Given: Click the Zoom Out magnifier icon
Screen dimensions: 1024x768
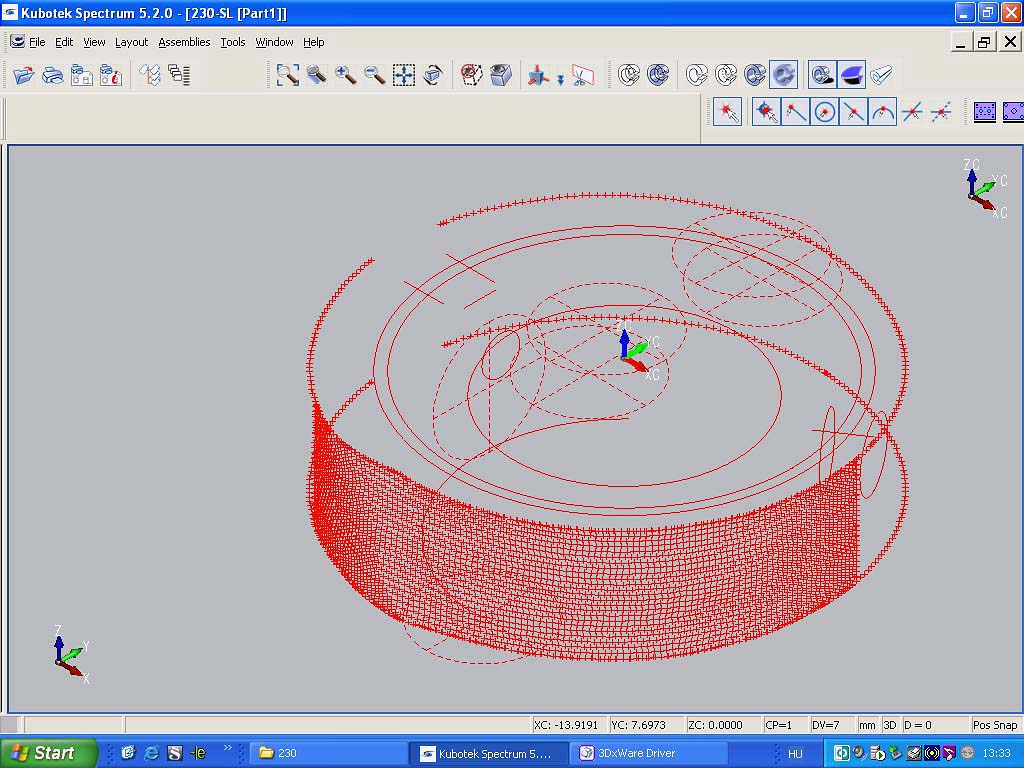Looking at the screenshot, I should pyautogui.click(x=375, y=75).
